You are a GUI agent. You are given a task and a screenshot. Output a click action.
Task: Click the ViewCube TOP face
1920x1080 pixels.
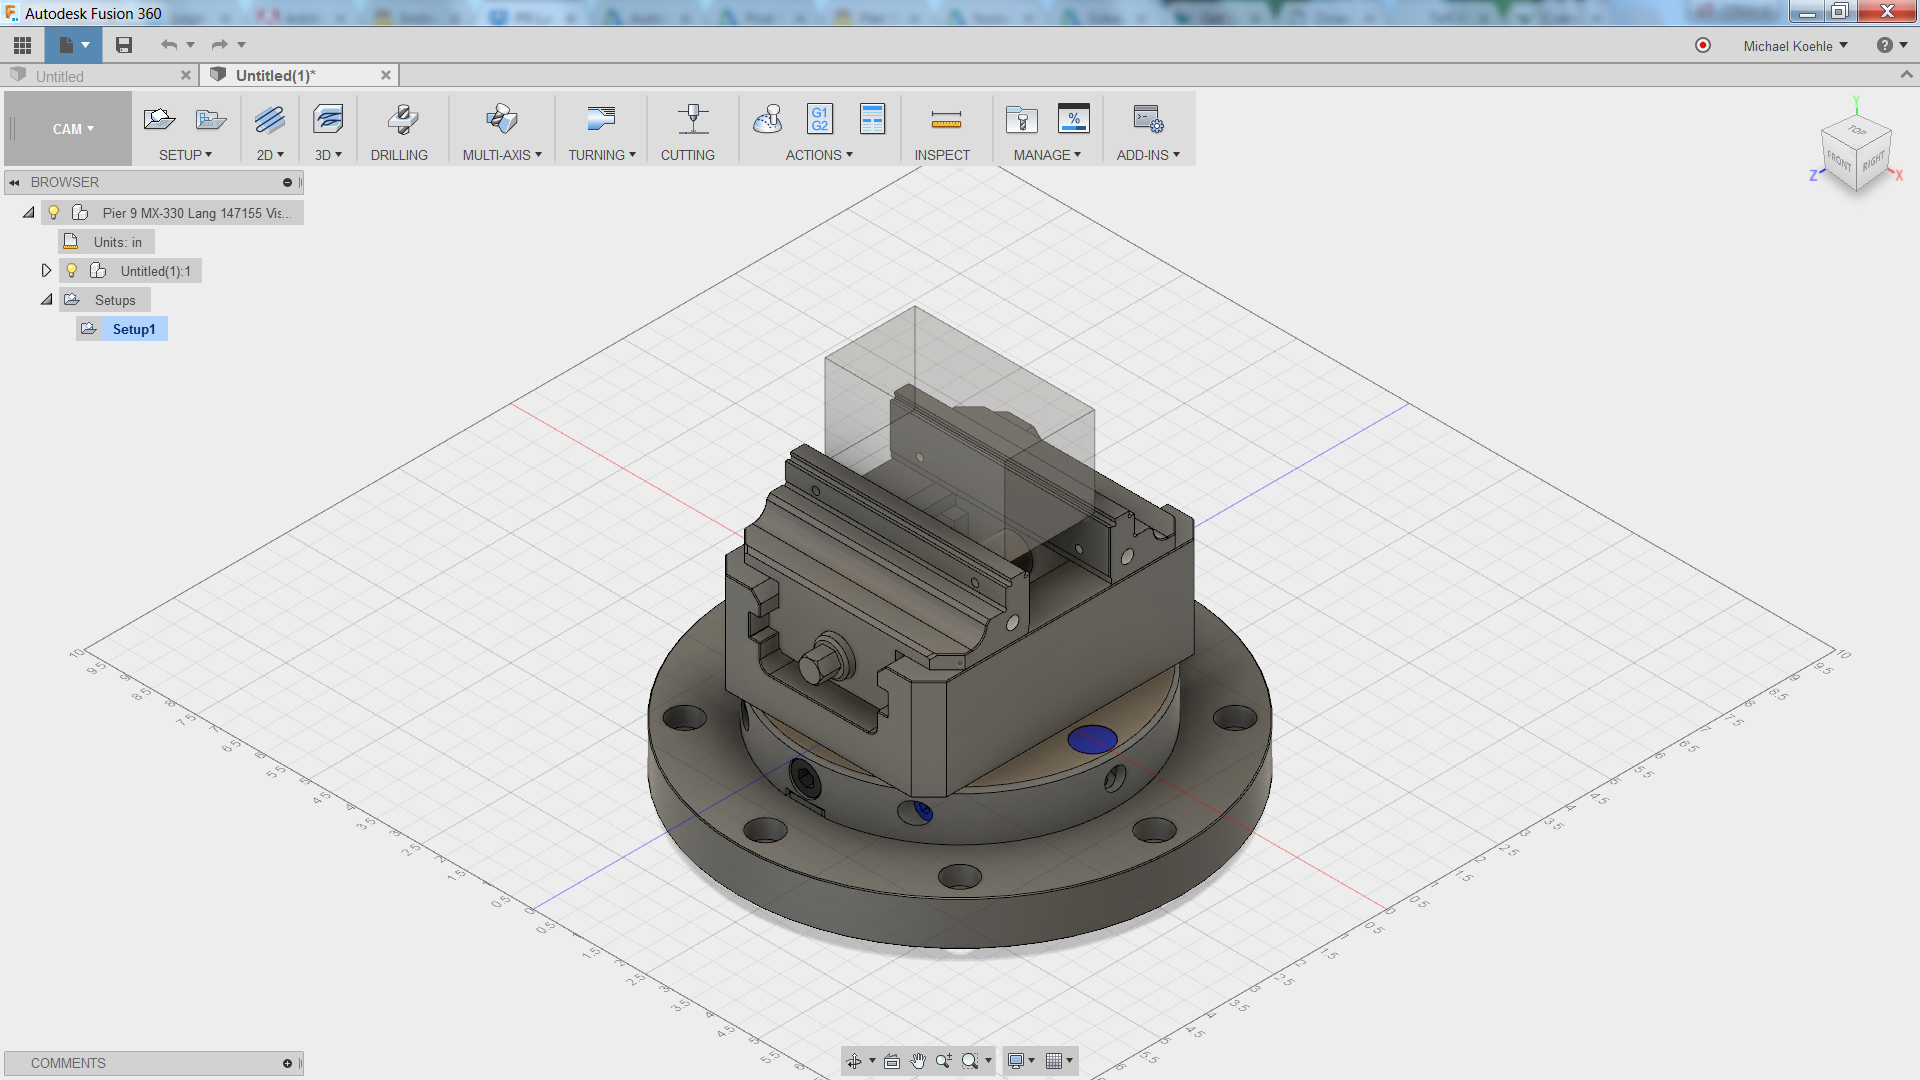1857,131
